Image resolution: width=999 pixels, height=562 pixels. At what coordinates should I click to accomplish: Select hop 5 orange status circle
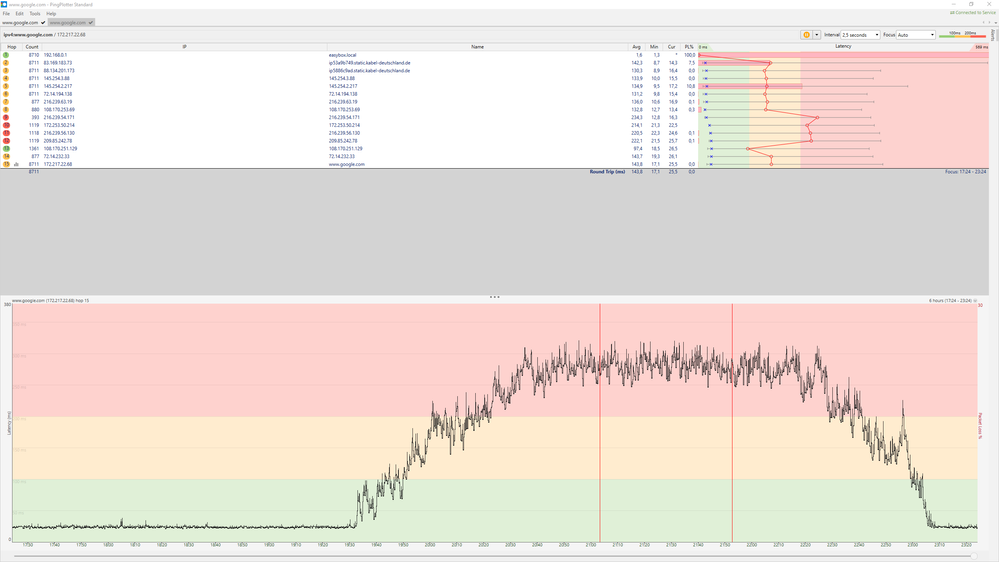click(6, 86)
